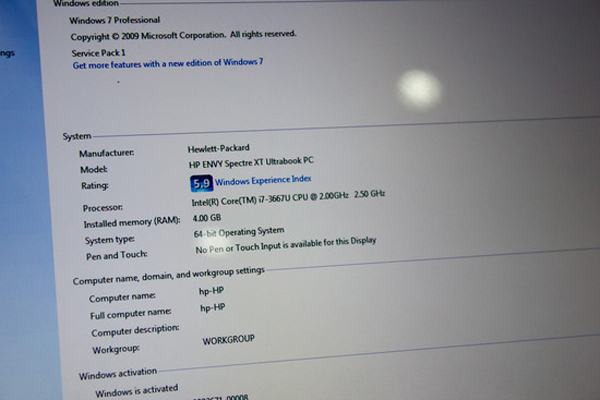Image resolution: width=600 pixels, height=400 pixels.
Task: Click the '4.00 GB' installed memory value
Action: point(207,218)
